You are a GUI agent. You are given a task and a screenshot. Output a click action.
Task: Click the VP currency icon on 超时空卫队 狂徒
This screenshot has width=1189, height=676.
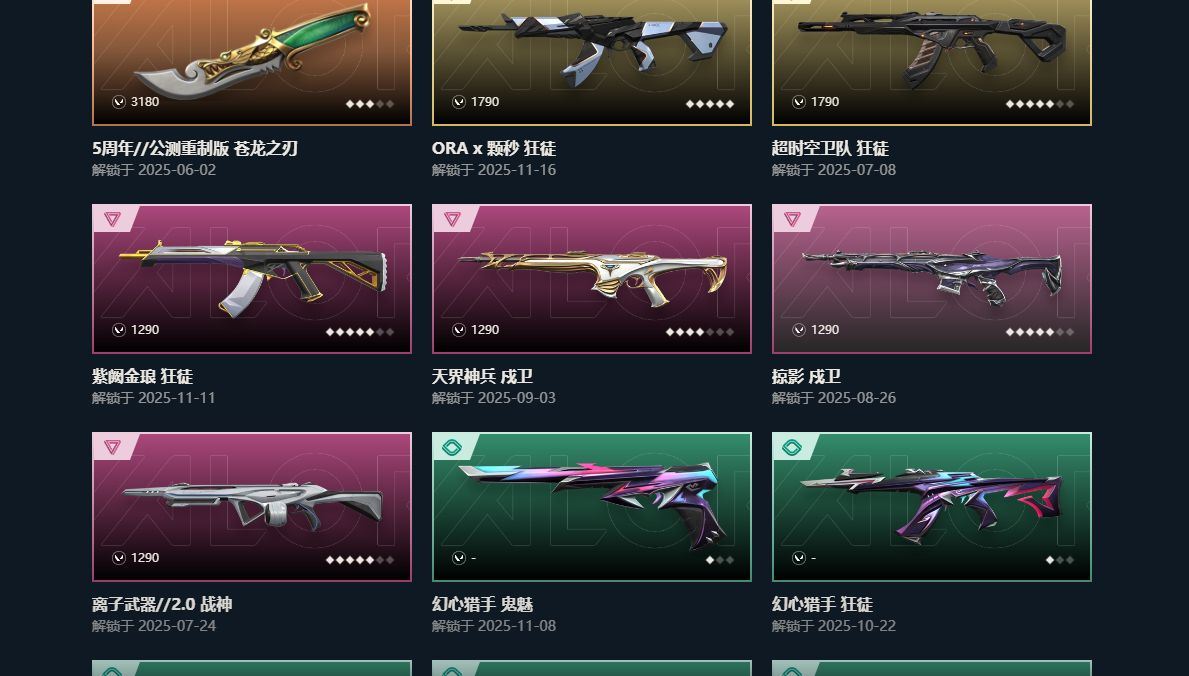(798, 102)
